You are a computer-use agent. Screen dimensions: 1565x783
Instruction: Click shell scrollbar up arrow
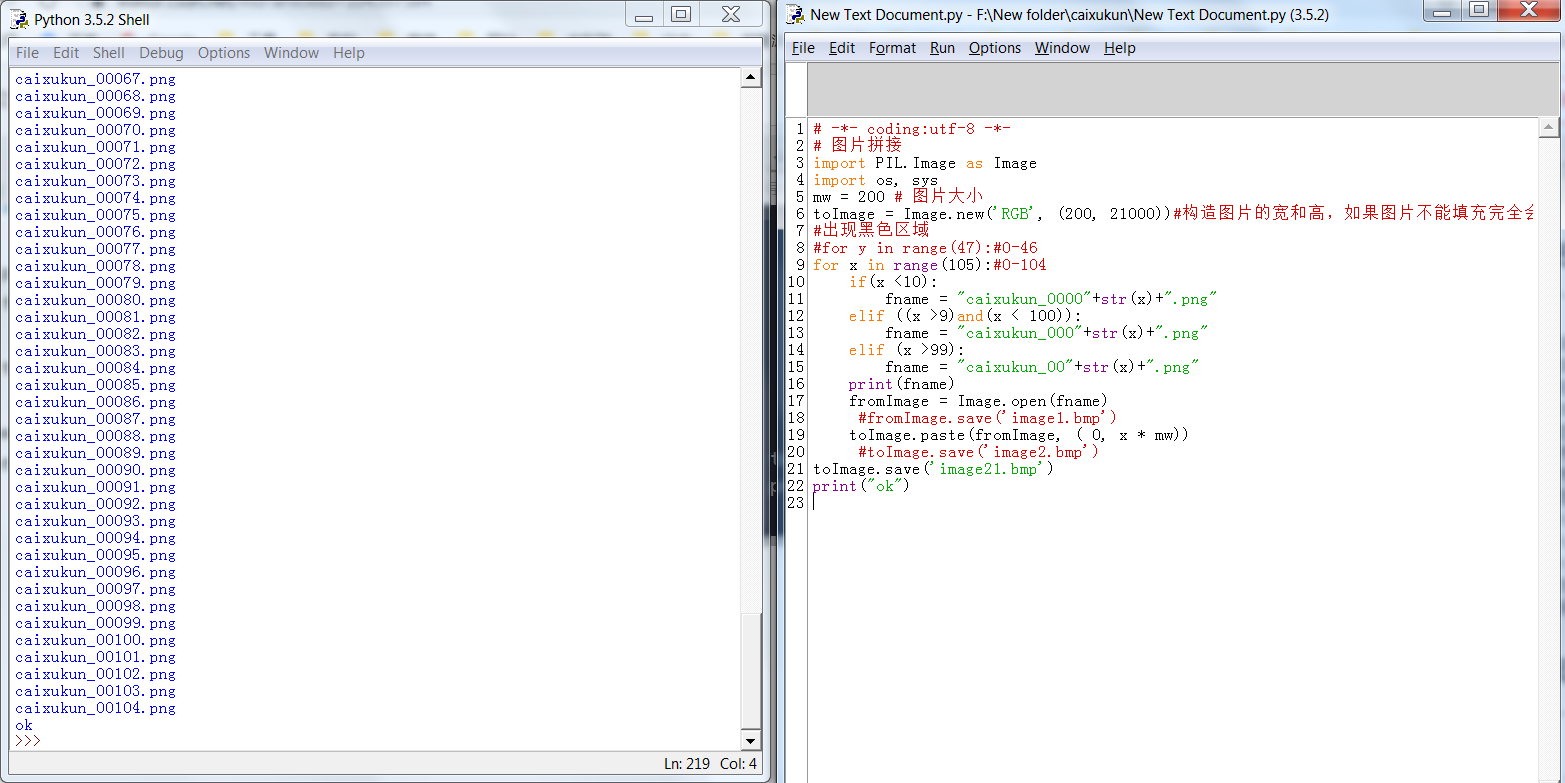tap(751, 78)
